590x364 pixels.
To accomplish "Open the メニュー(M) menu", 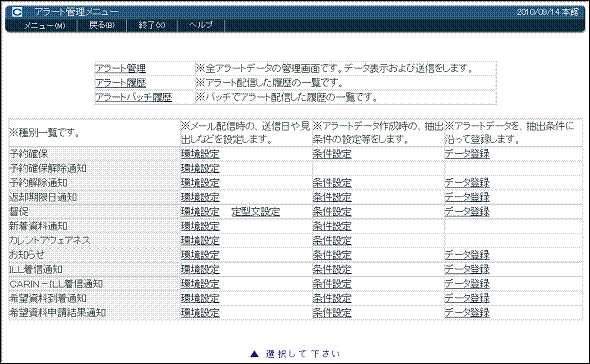I will (44, 26).
